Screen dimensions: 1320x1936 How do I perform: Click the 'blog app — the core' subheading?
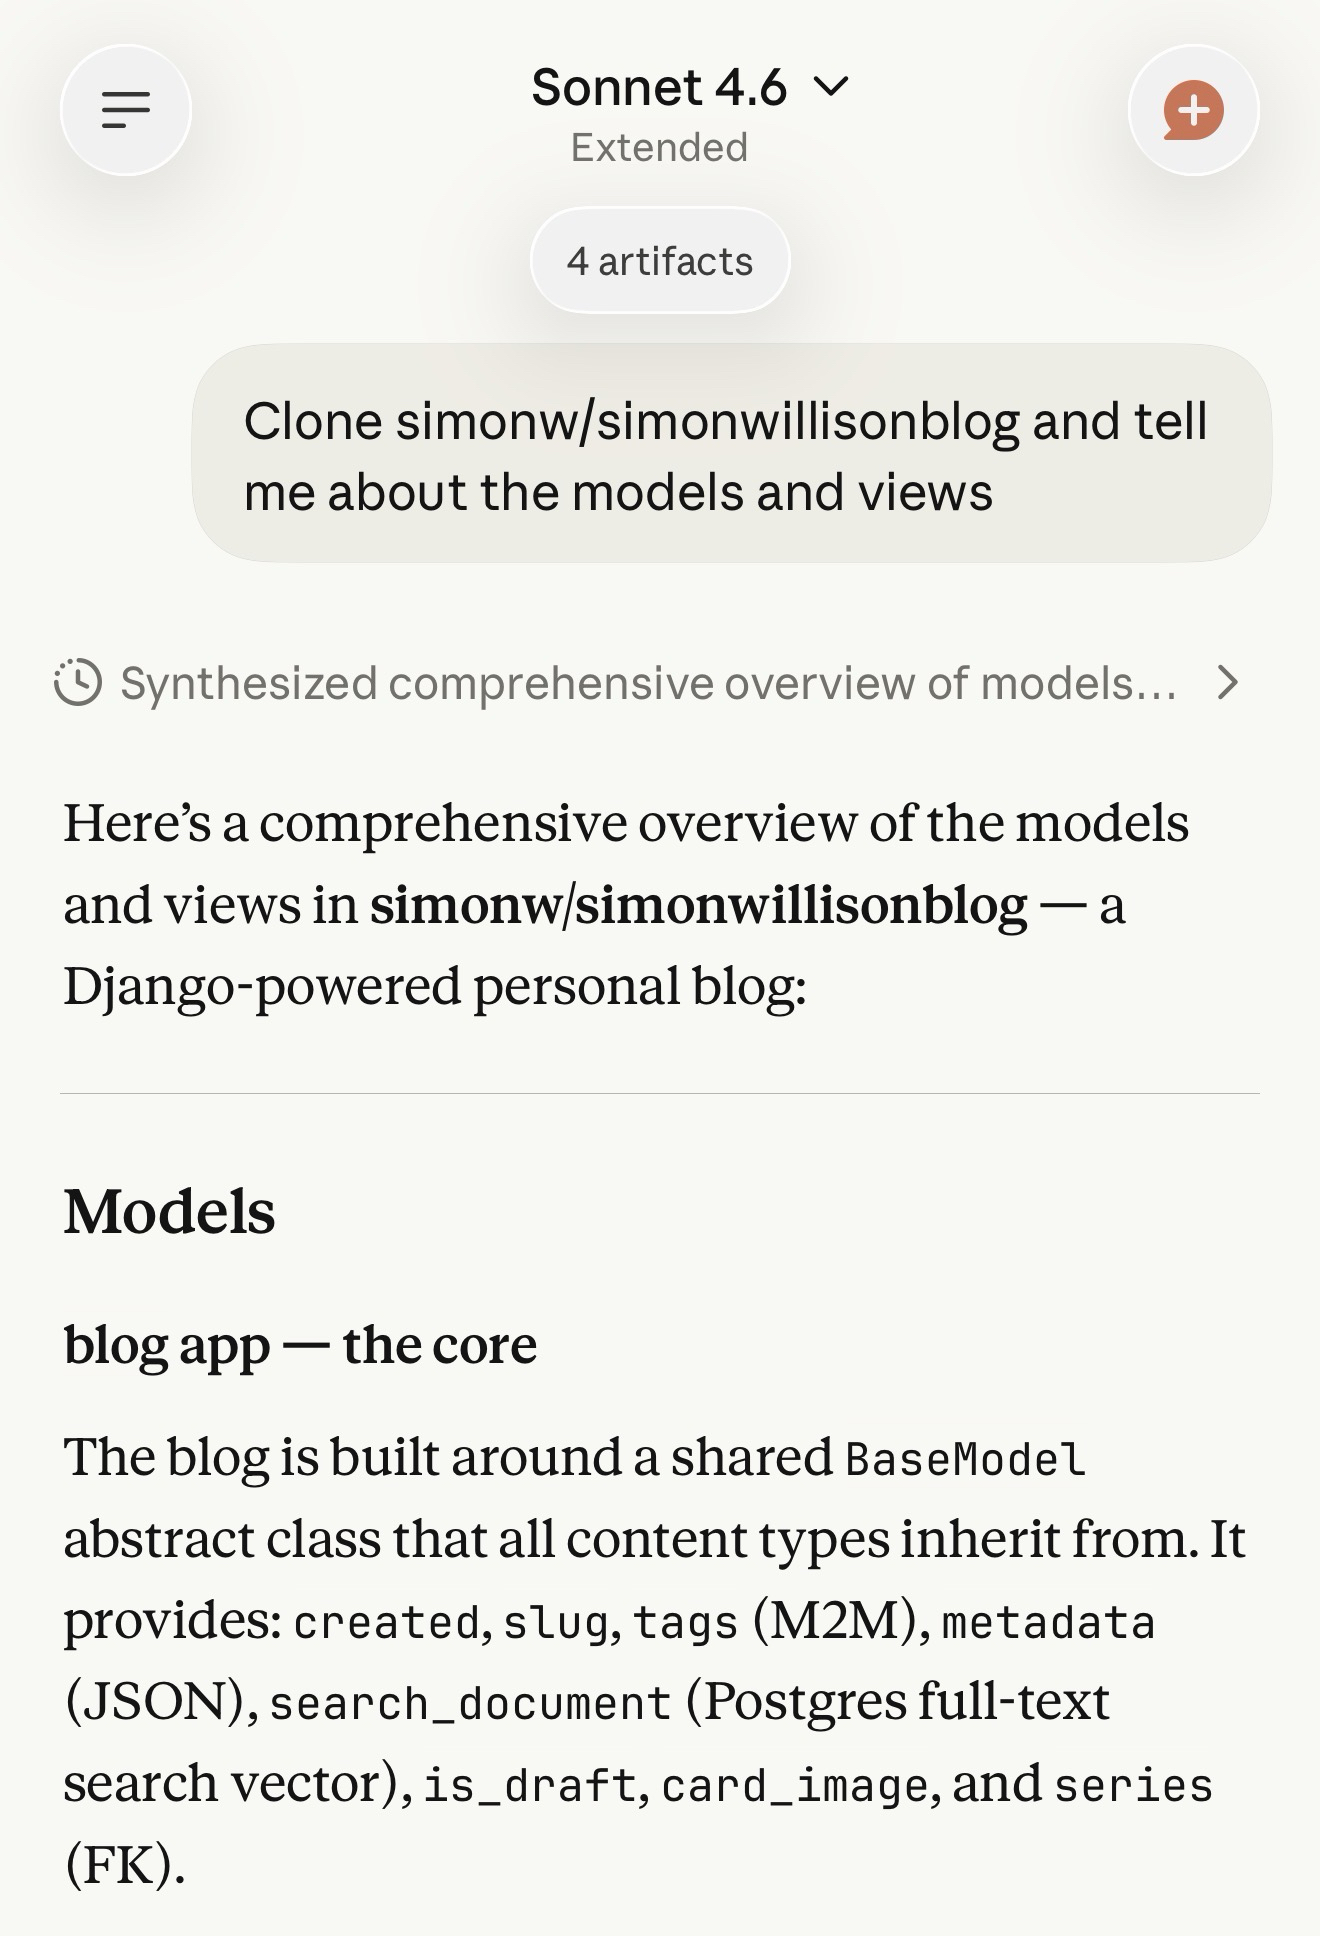coord(300,1345)
